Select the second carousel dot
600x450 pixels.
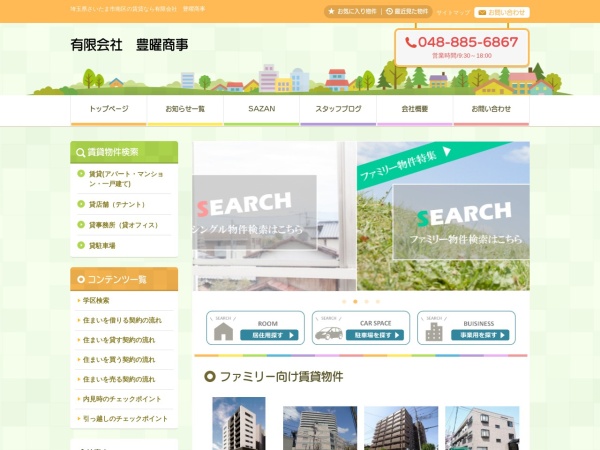click(x=355, y=302)
